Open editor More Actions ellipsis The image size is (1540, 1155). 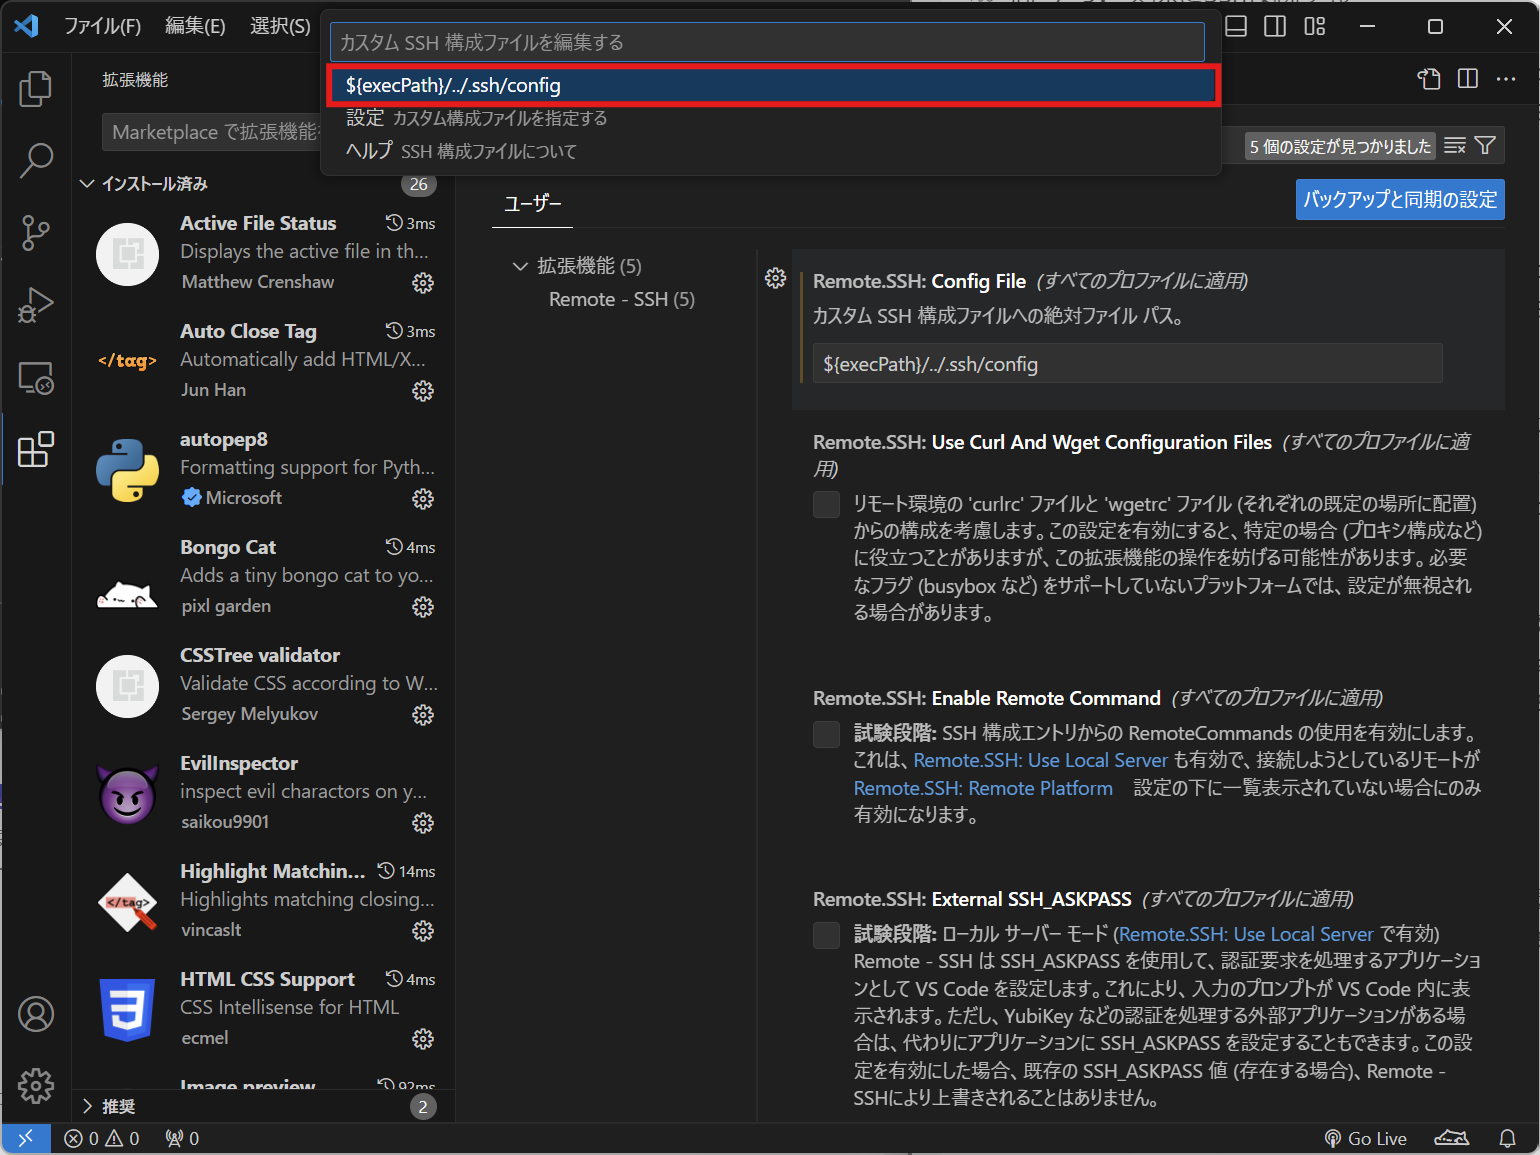pyautogui.click(x=1506, y=79)
